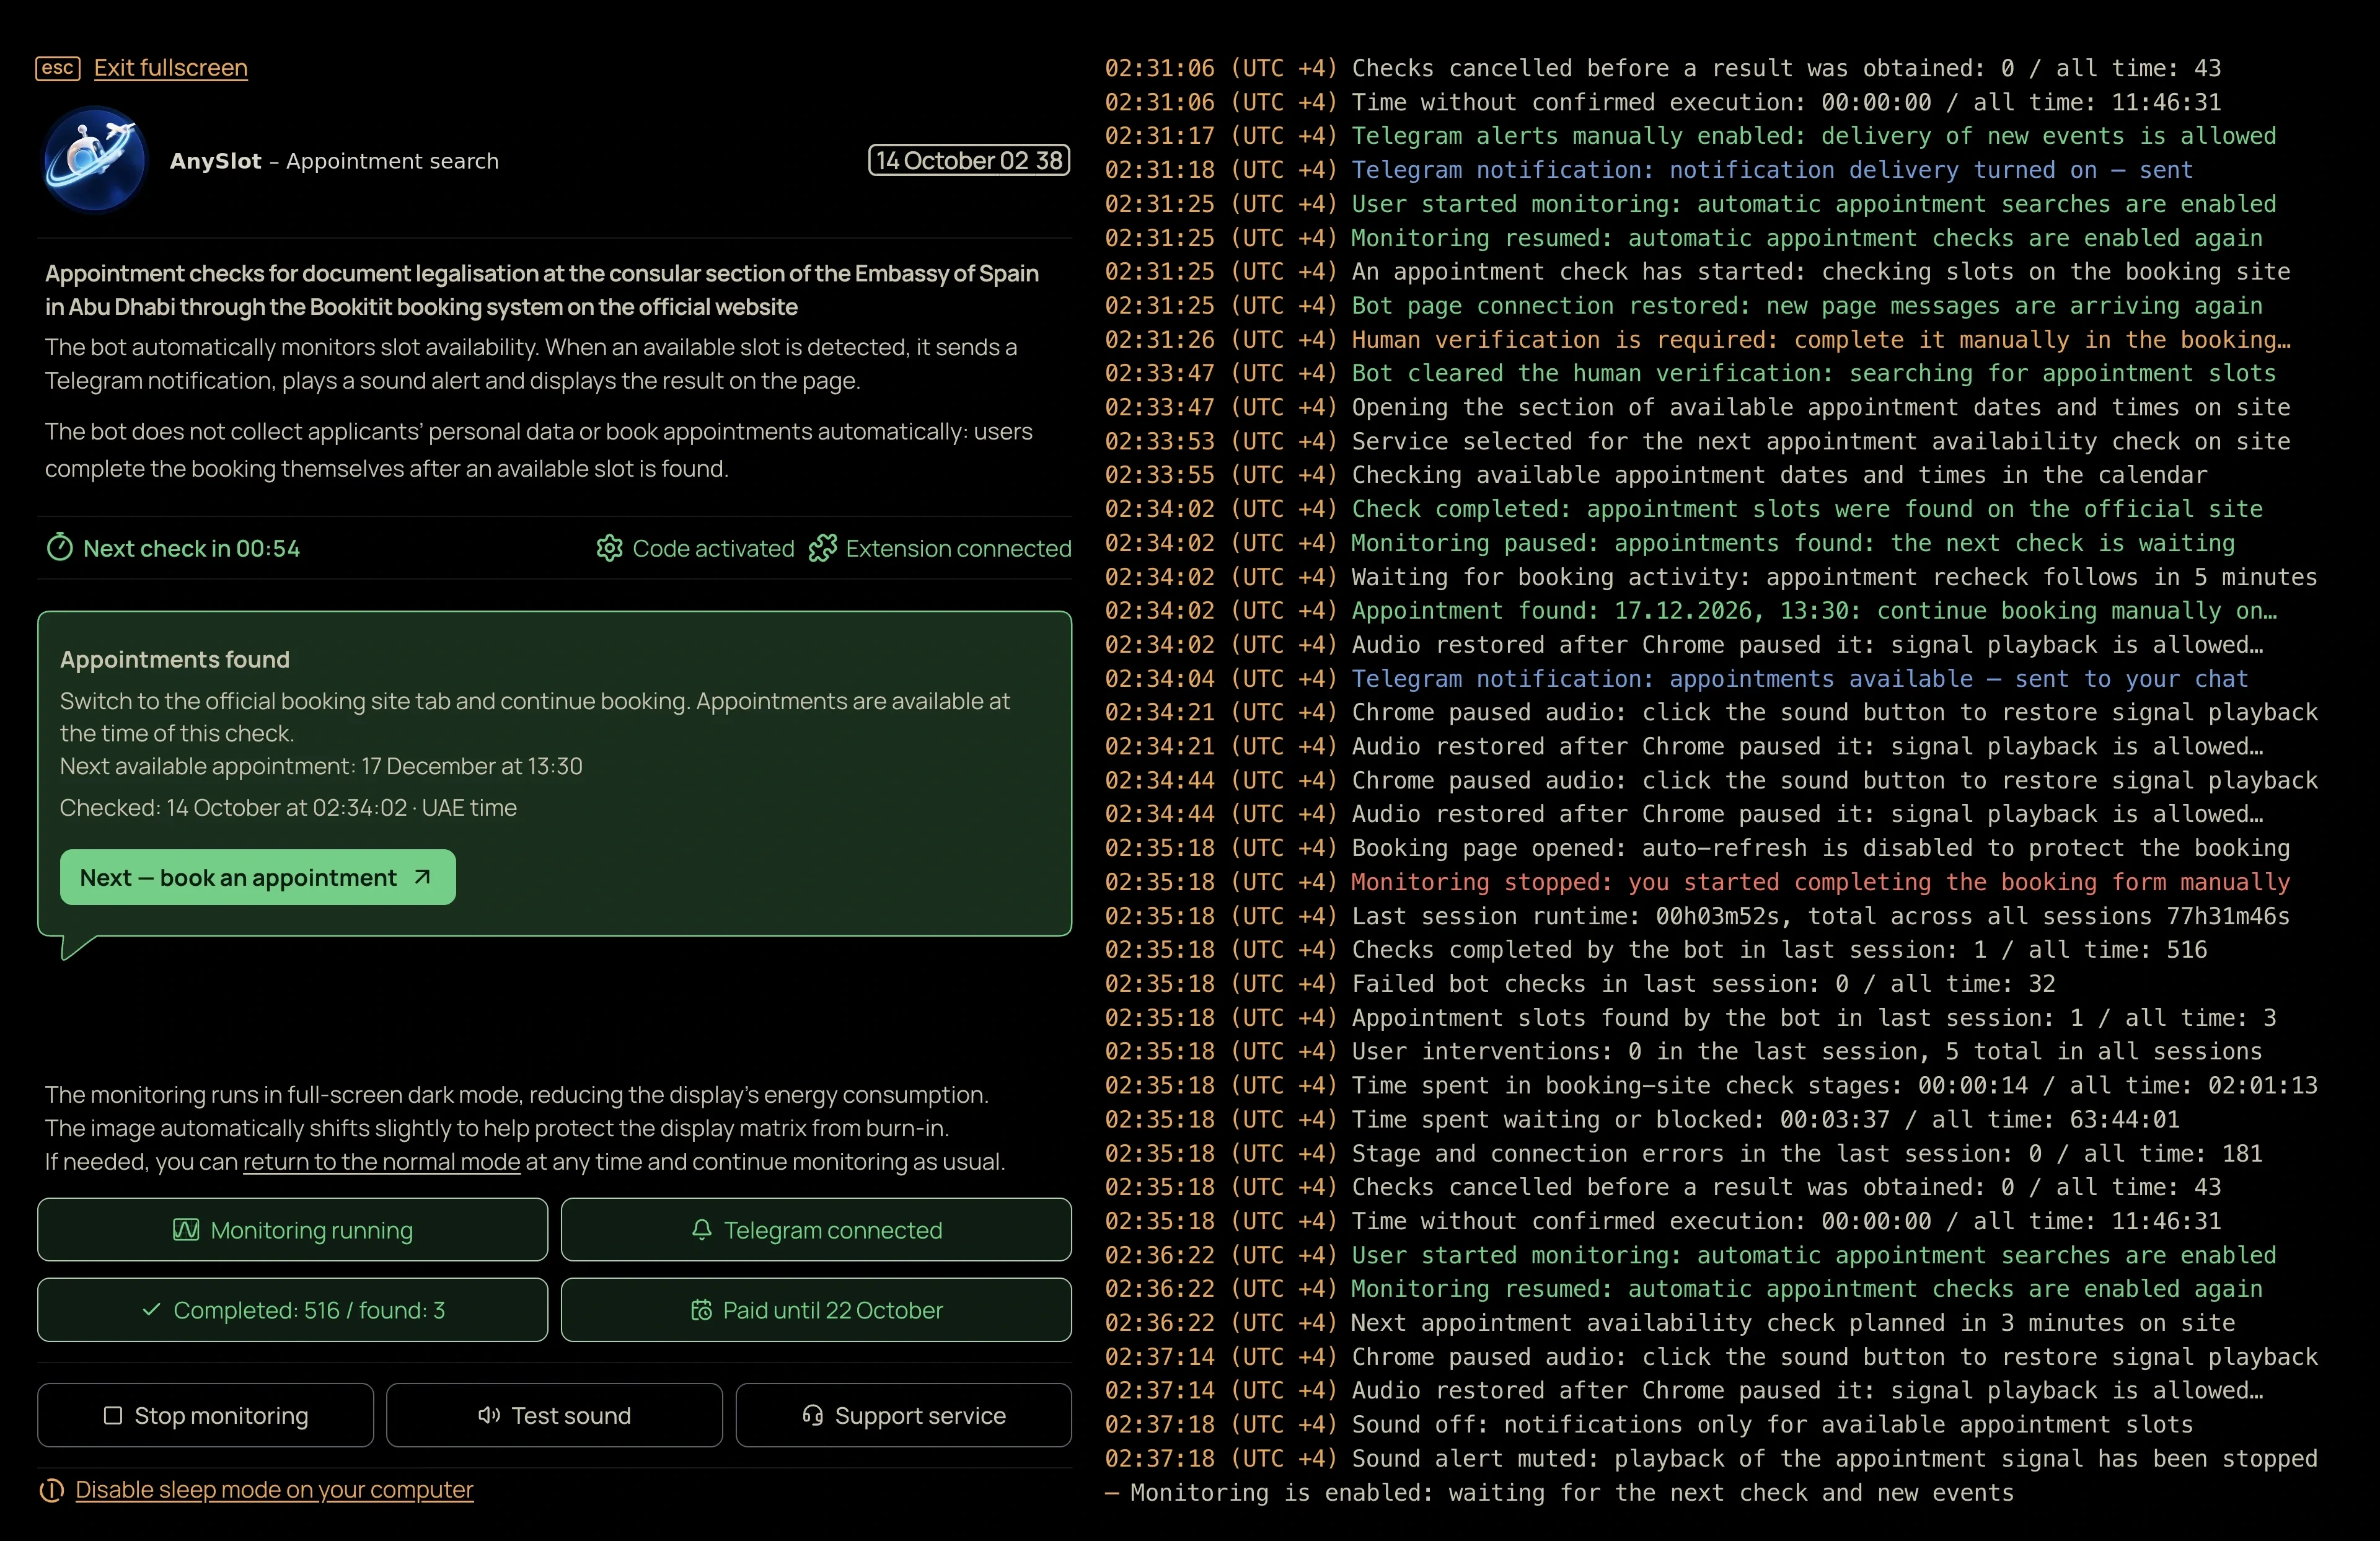Click the chart icon in Monitoring running
Viewport: 2380px width, 1541px height.
click(186, 1229)
